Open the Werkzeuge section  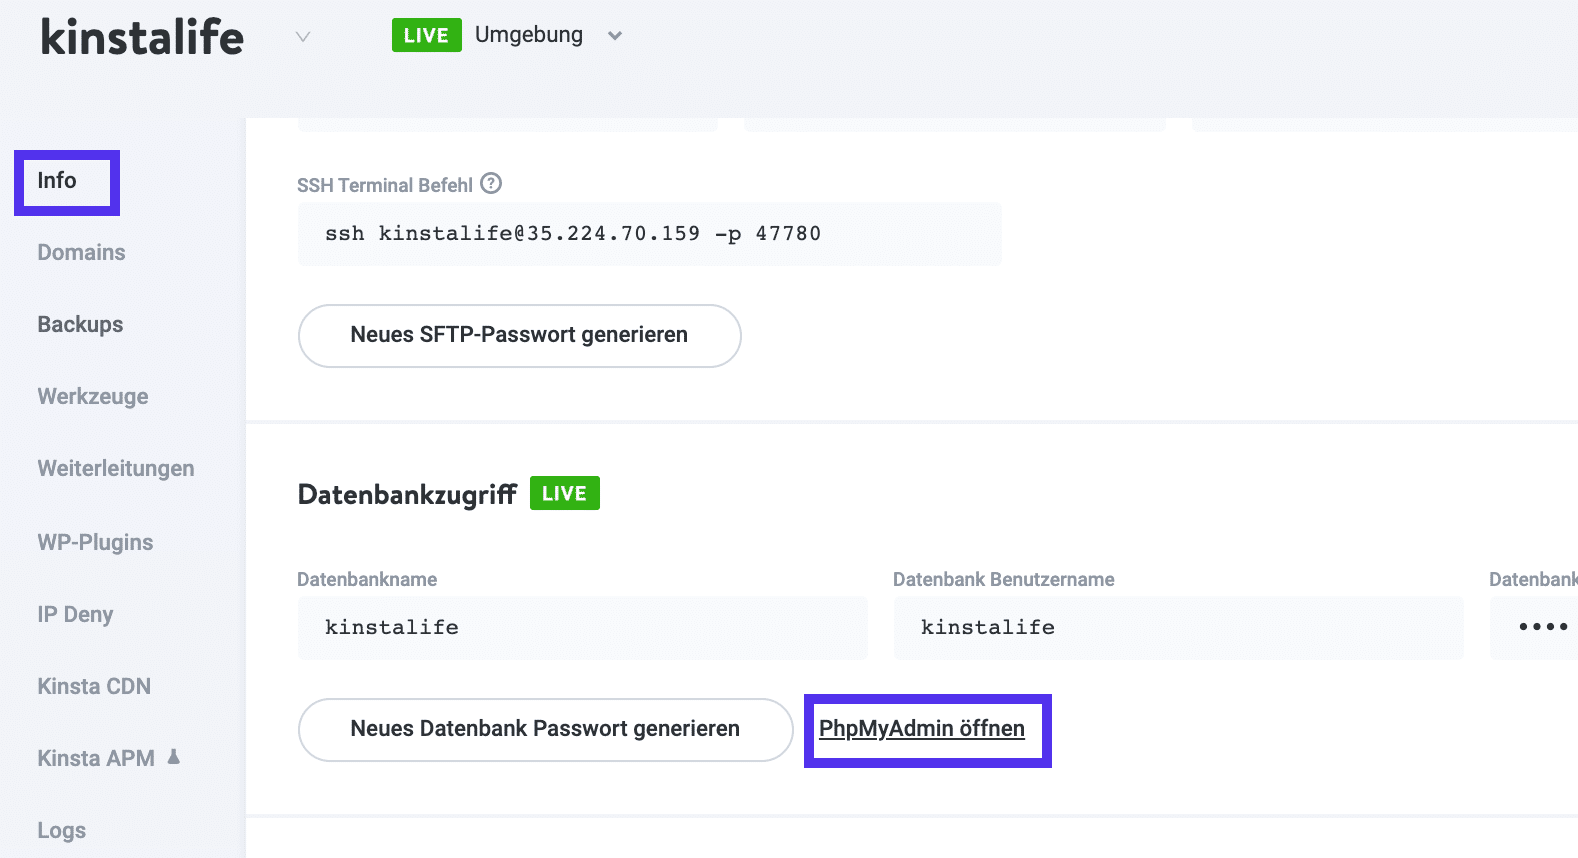tap(92, 396)
